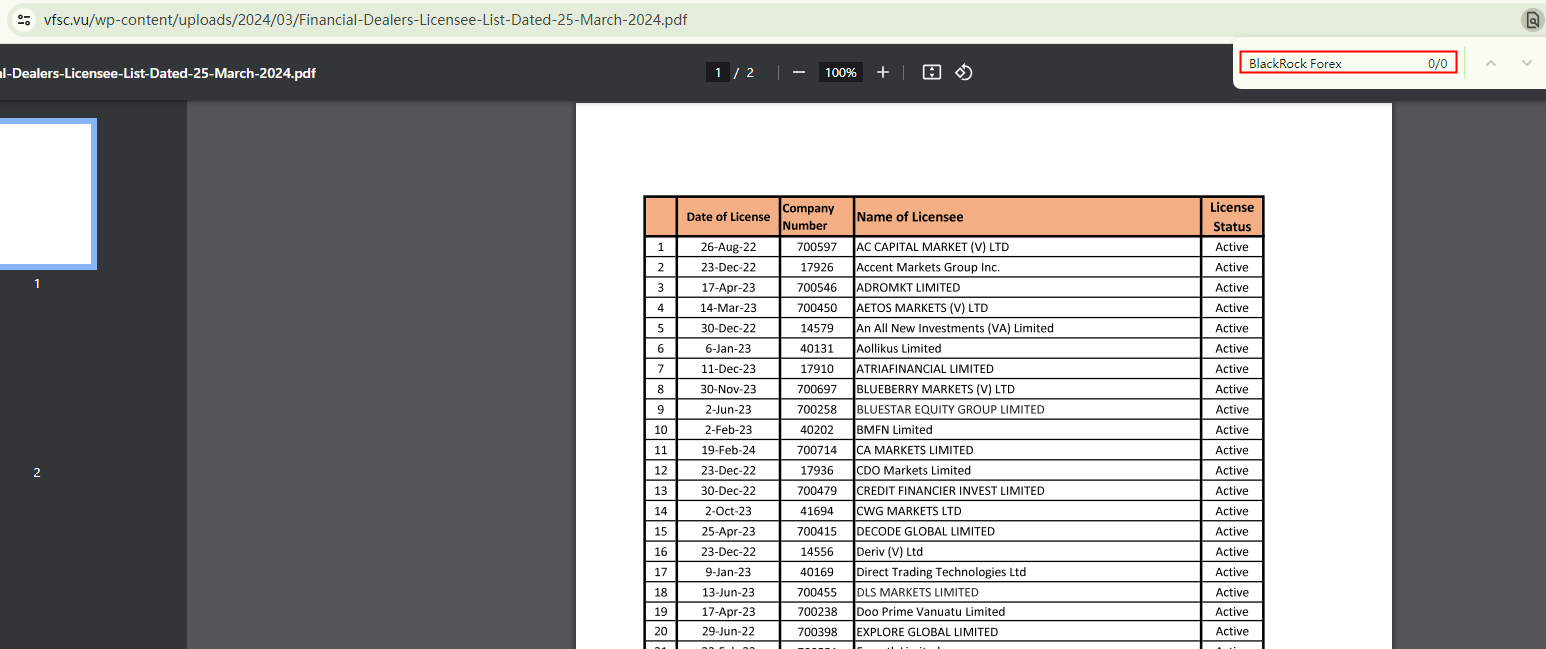Select the page 2 label in thumbnail sidebar

37,472
